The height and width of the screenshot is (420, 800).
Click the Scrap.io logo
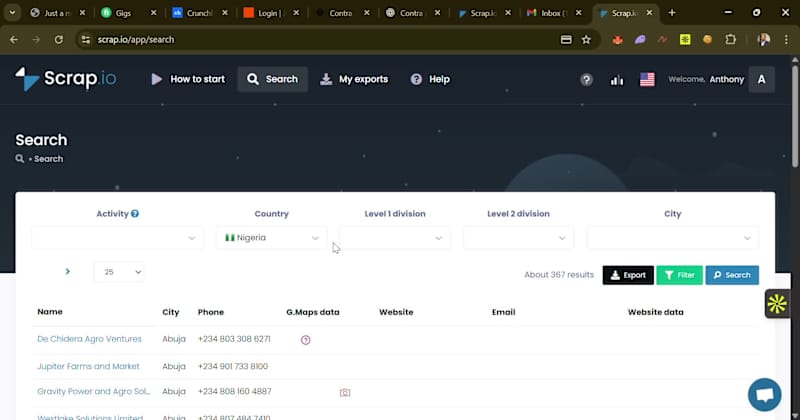point(66,79)
